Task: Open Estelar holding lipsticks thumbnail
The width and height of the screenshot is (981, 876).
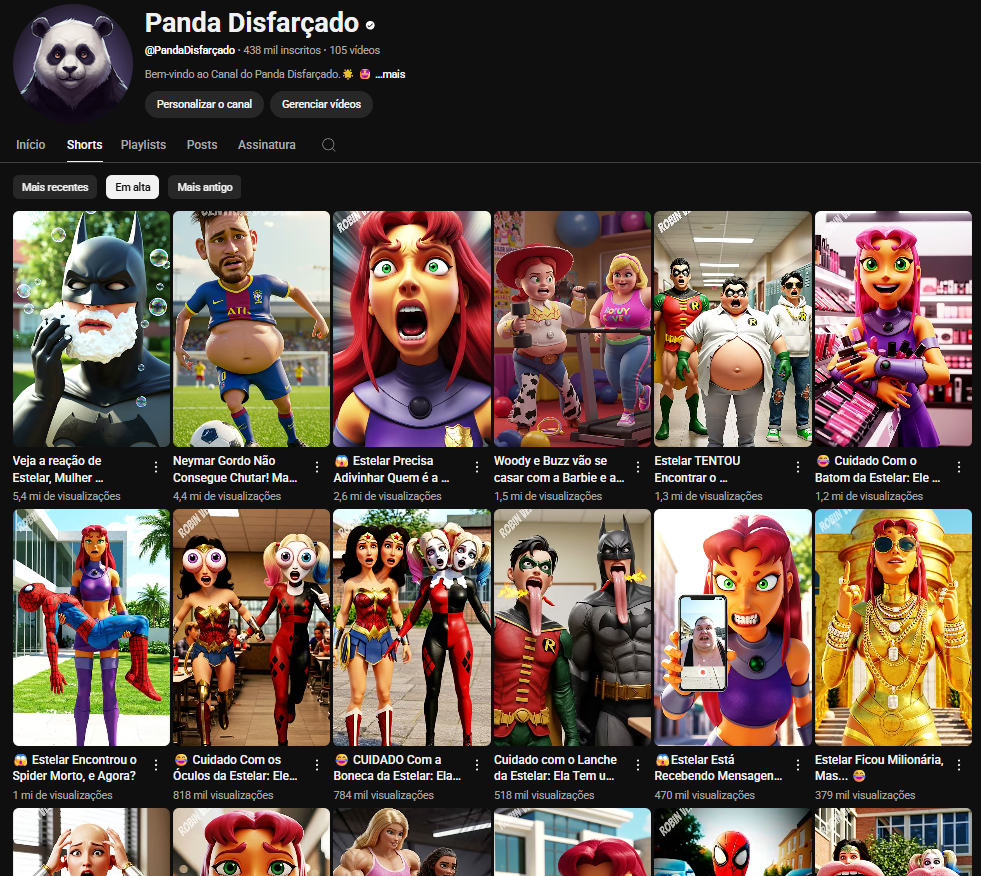Action: [x=893, y=329]
